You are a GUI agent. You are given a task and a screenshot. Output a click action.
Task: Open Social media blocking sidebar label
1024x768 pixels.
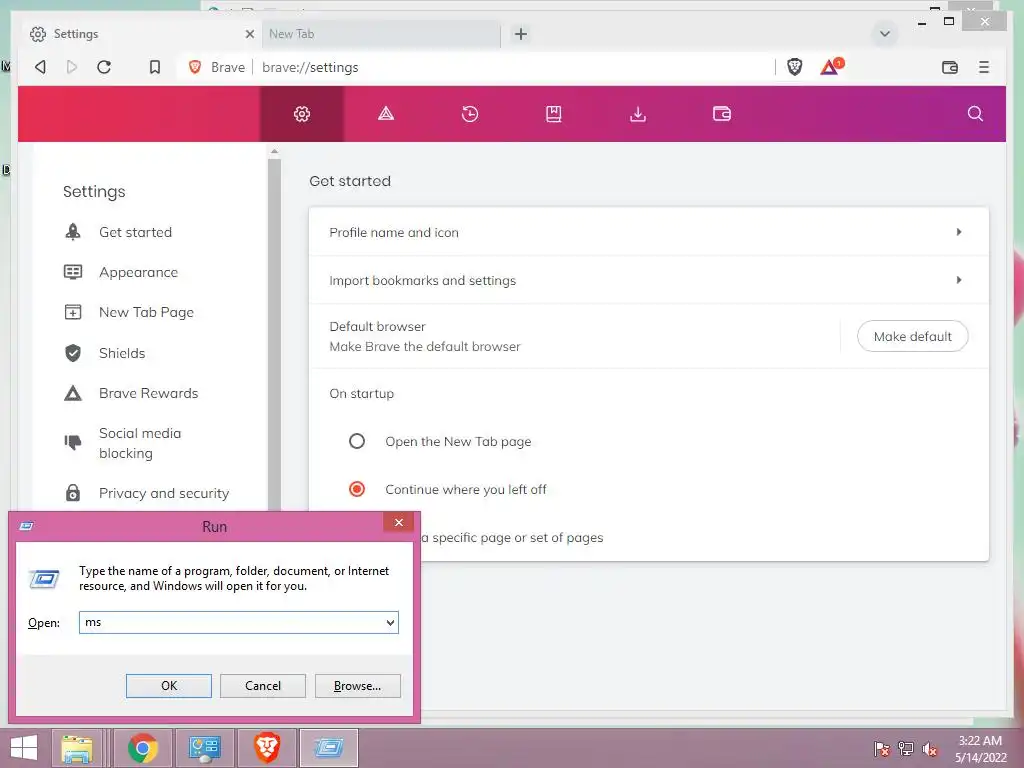click(x=140, y=443)
